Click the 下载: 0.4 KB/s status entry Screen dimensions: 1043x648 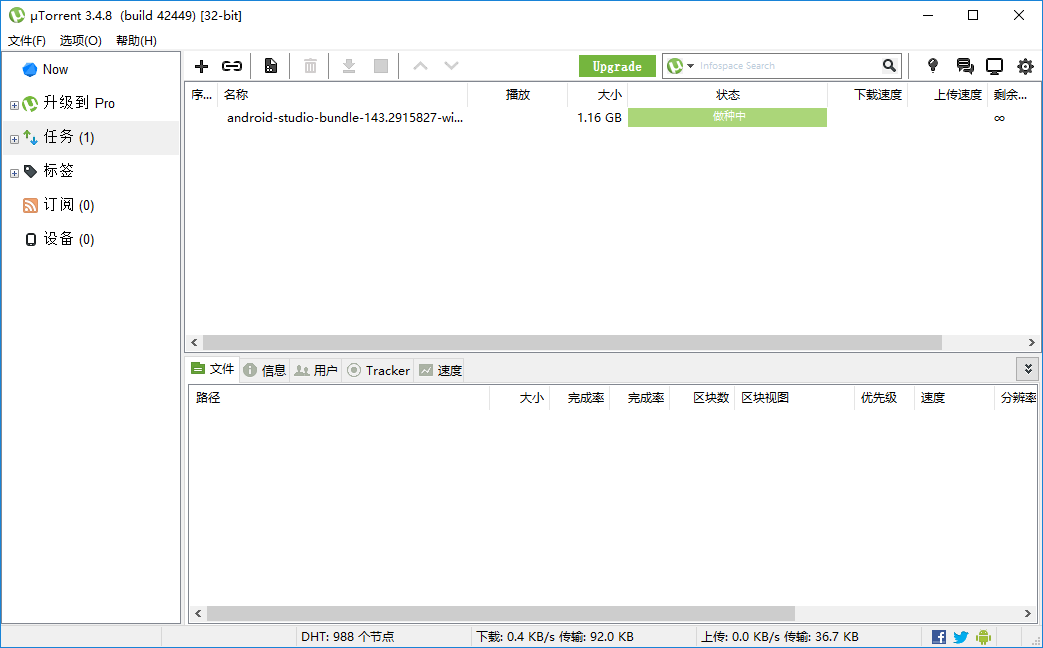coord(555,637)
